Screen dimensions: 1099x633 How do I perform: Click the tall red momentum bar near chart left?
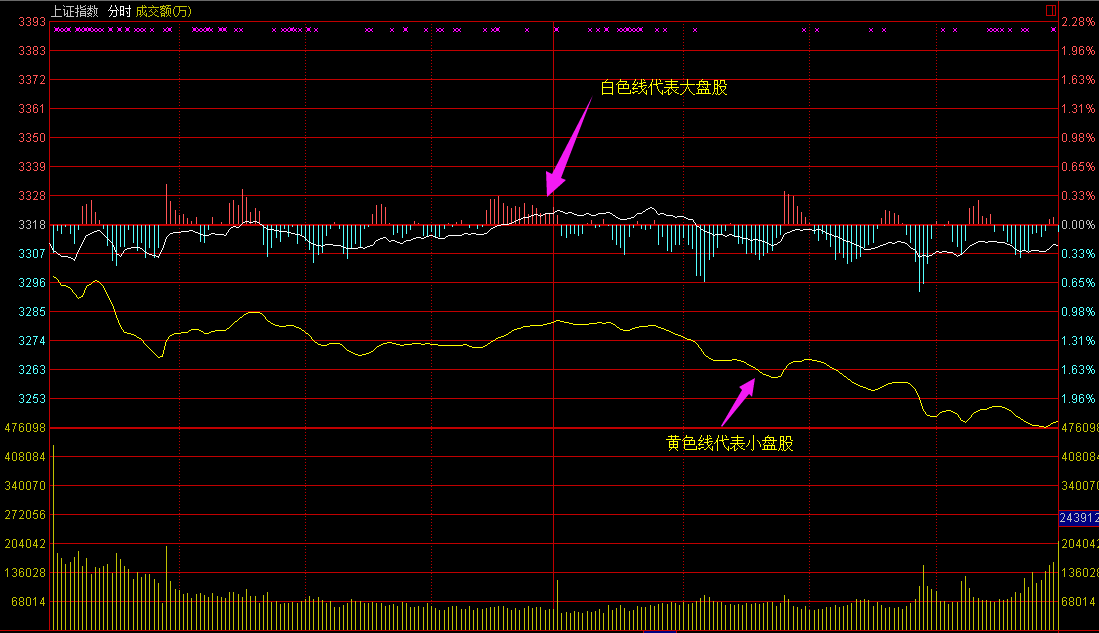(x=167, y=204)
